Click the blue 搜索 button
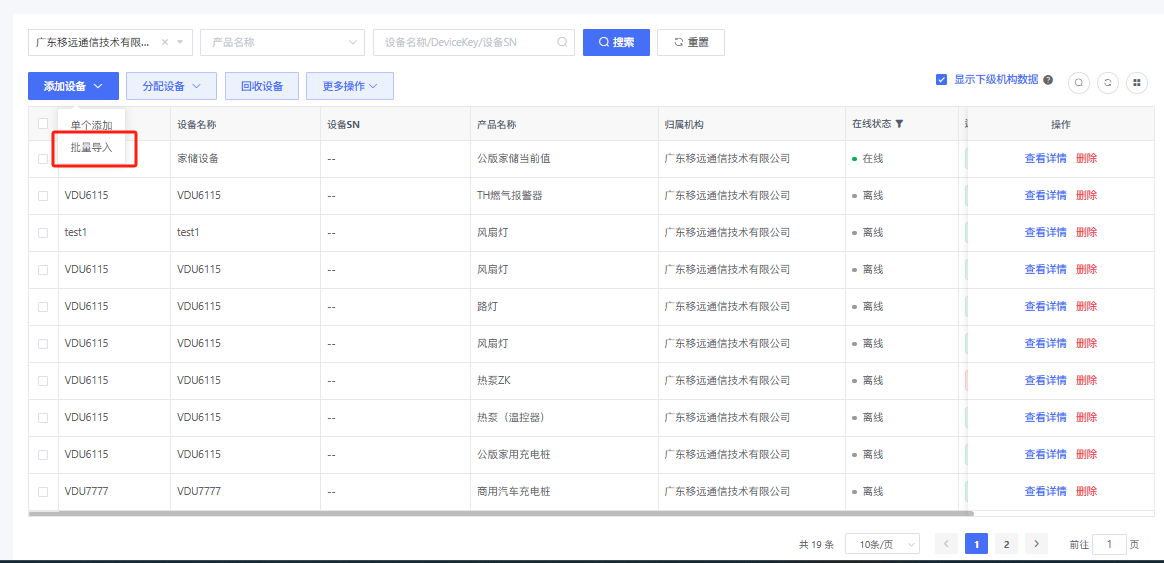The image size is (1164, 563). tap(616, 42)
